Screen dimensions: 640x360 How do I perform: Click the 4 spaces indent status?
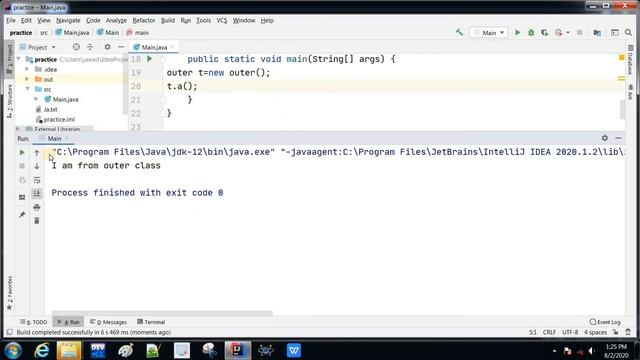click(x=595, y=333)
